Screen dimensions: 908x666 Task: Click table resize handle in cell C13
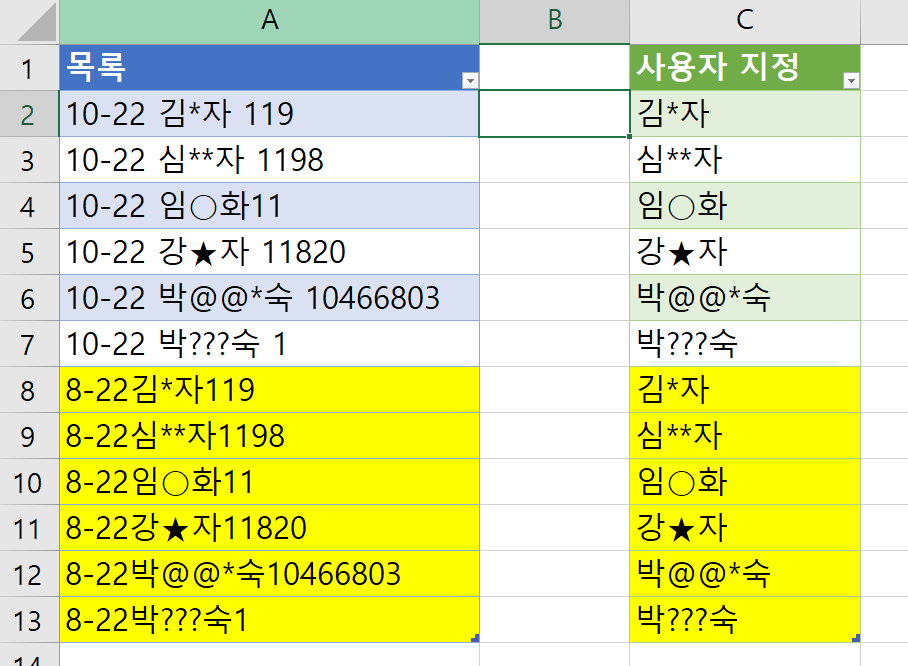click(x=857, y=638)
